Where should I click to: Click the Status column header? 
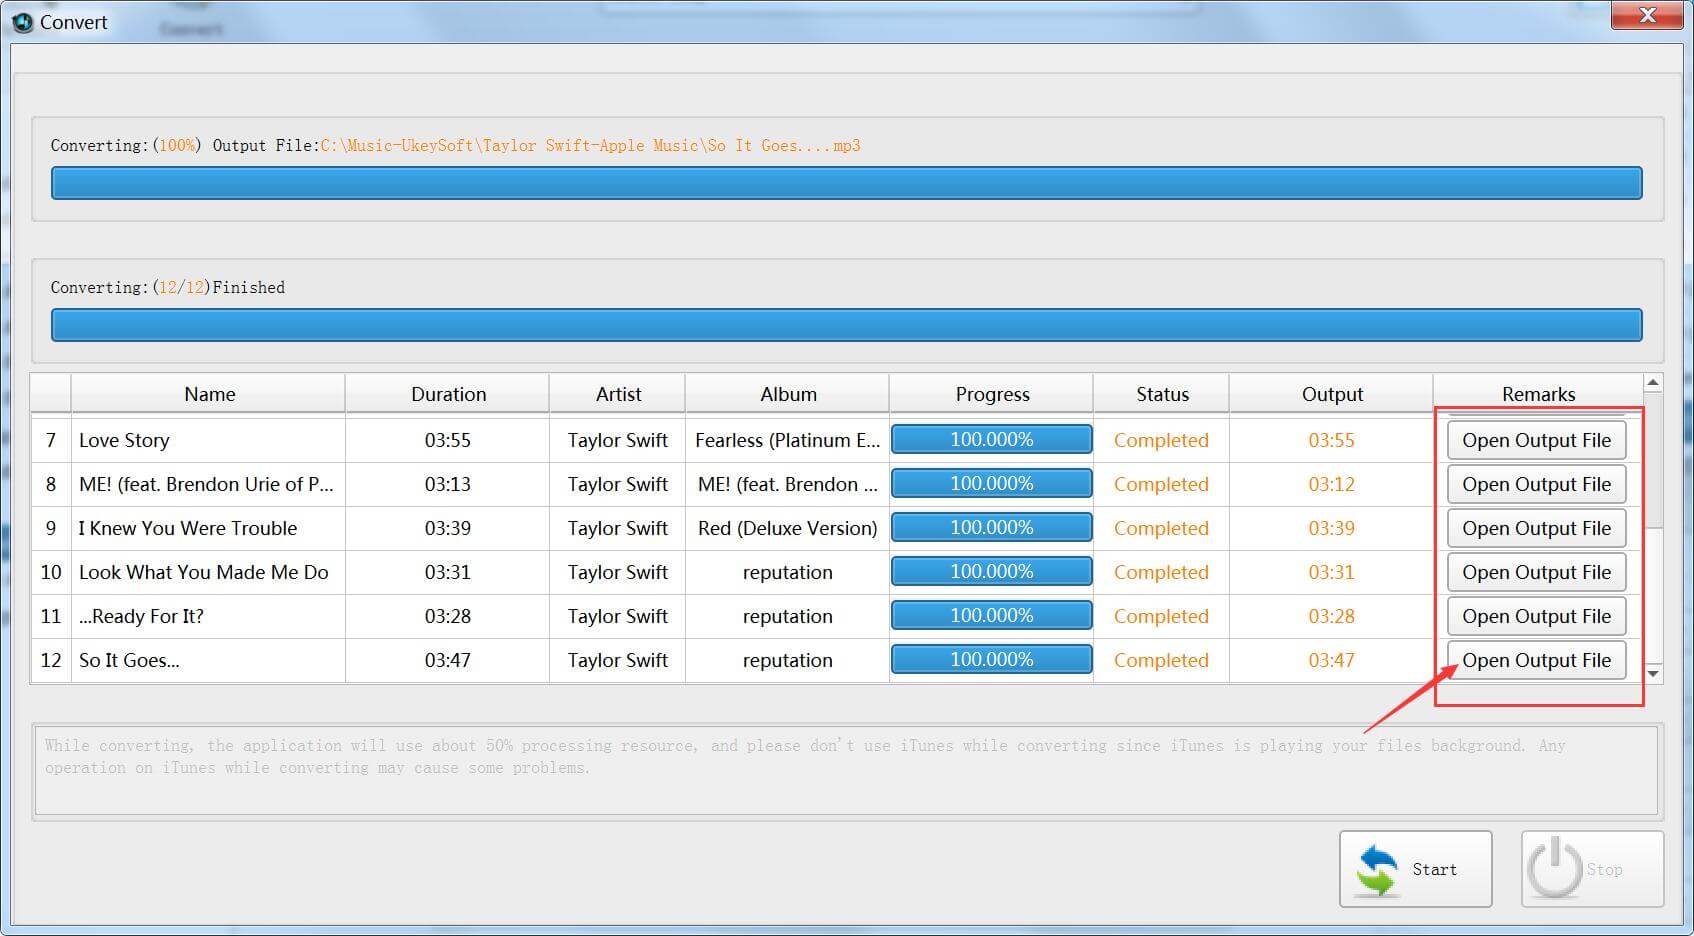point(1162,394)
